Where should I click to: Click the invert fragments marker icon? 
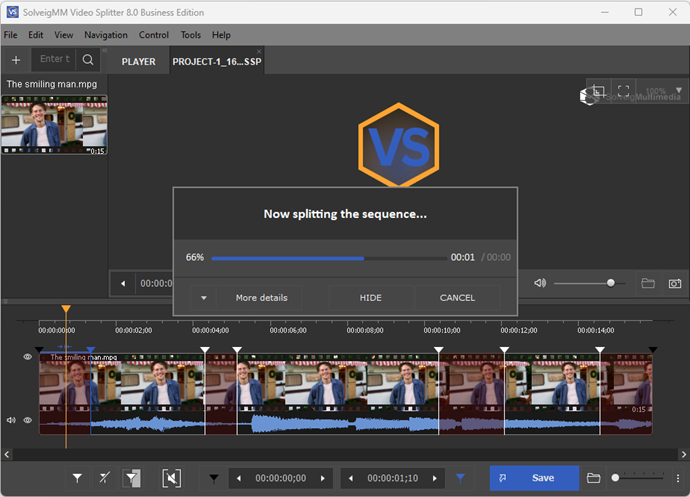pyautogui.click(x=132, y=478)
